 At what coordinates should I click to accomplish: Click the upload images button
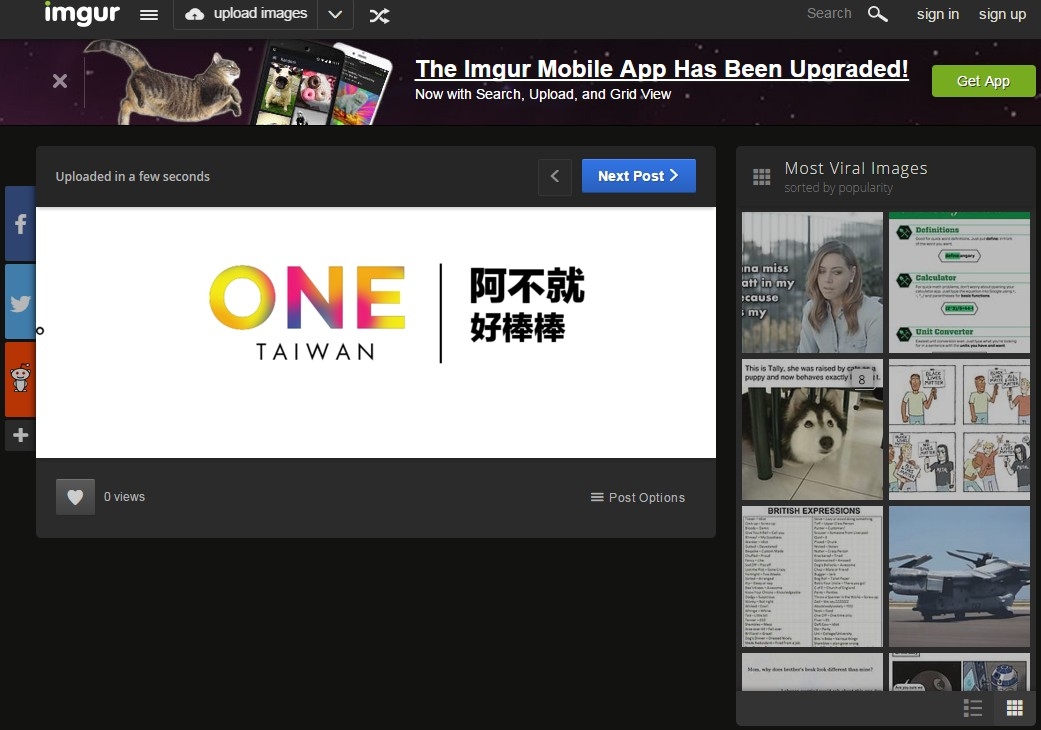pyautogui.click(x=247, y=14)
